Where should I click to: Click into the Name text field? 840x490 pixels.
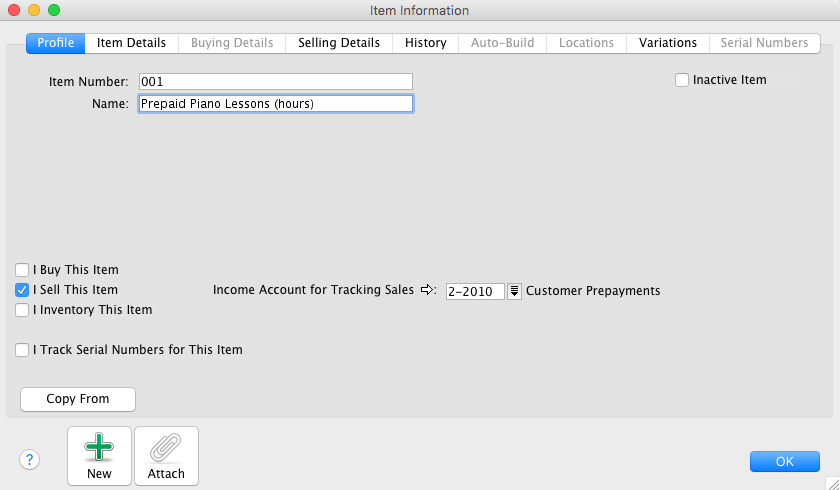point(275,103)
